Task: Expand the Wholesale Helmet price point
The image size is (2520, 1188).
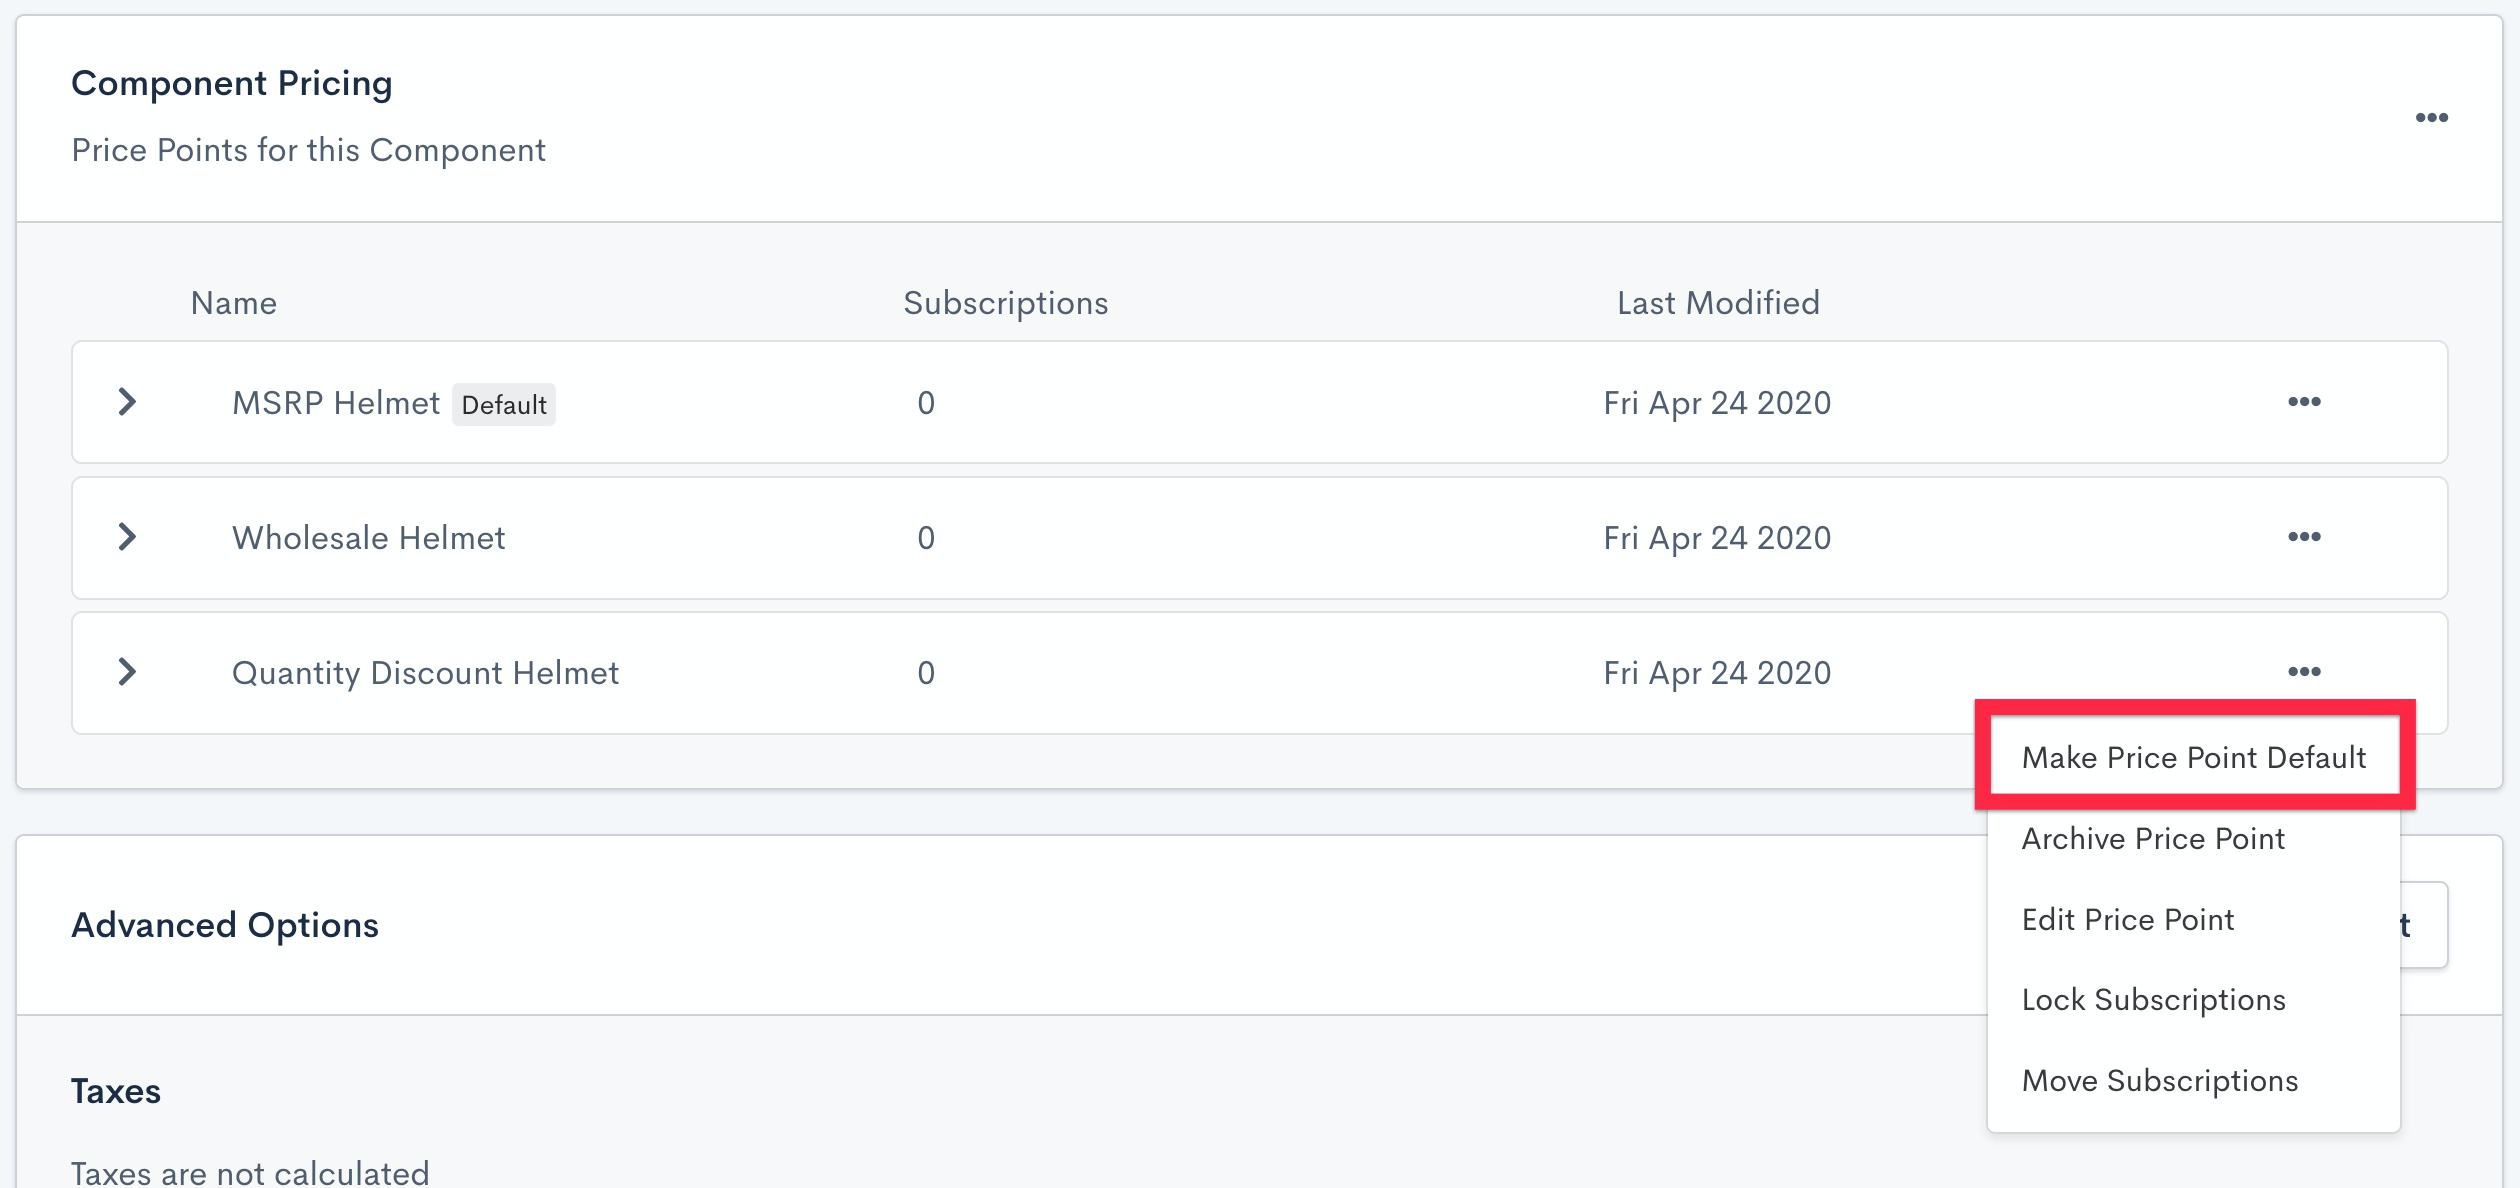Action: coord(127,537)
